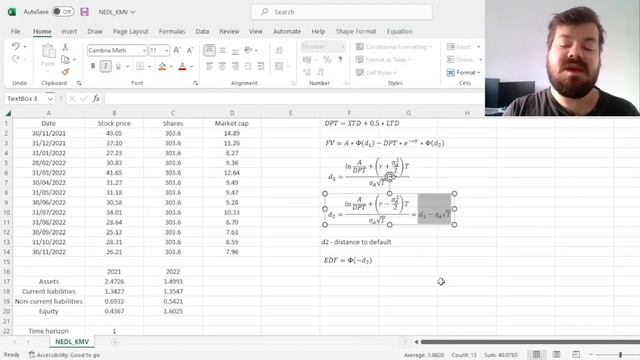Apply Comma Style
Viewport: 640px width, 360px height.
340,60
